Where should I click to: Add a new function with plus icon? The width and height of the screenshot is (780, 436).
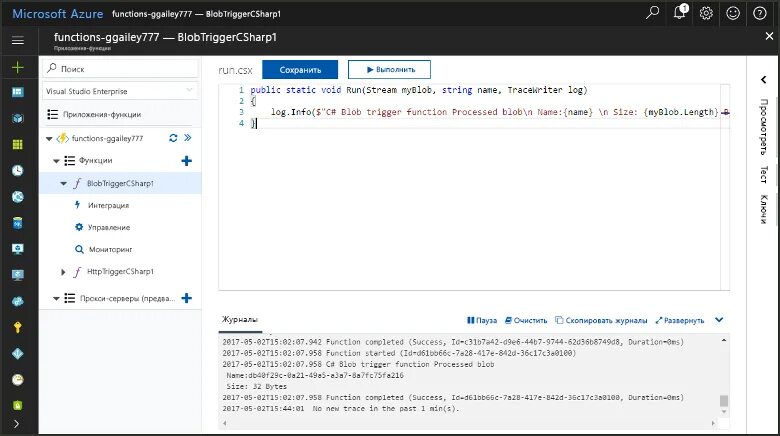click(187, 161)
